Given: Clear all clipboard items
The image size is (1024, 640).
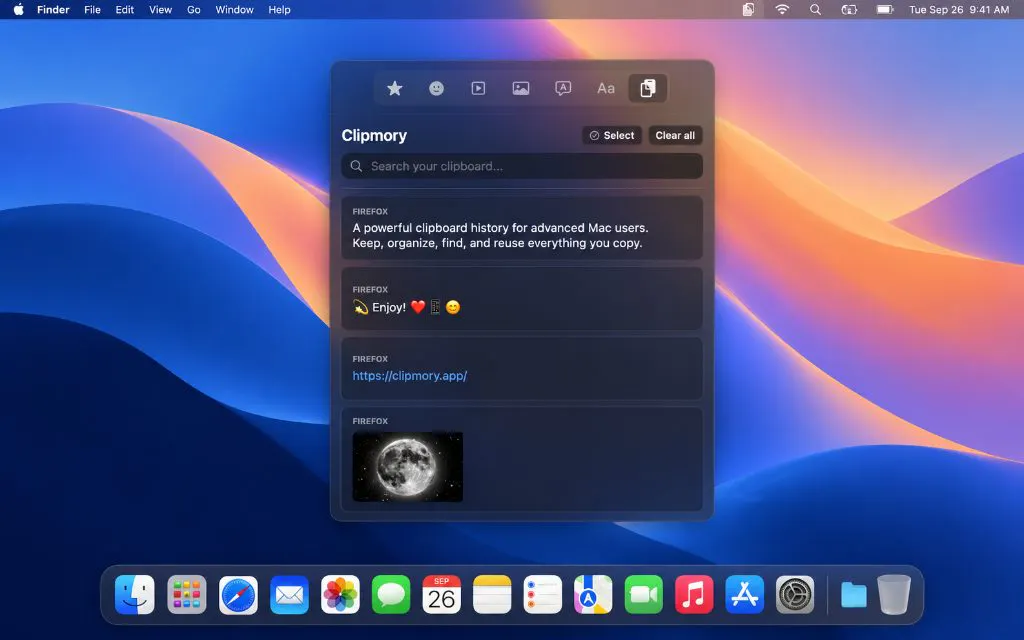Looking at the screenshot, I should 675,135.
